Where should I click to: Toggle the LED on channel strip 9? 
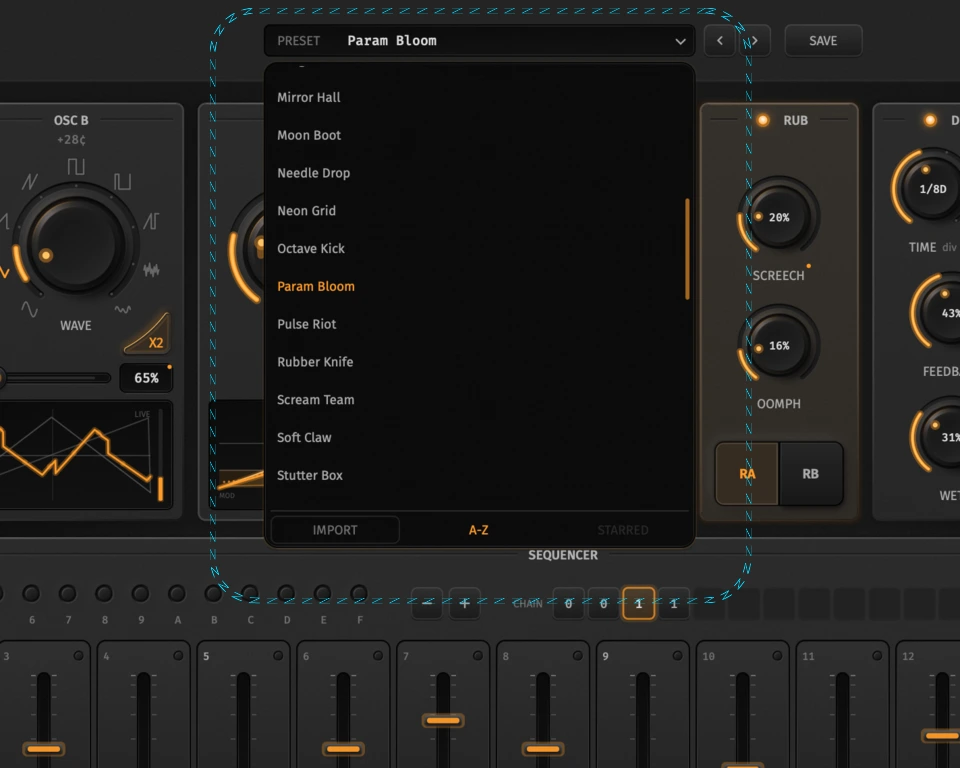point(677,655)
